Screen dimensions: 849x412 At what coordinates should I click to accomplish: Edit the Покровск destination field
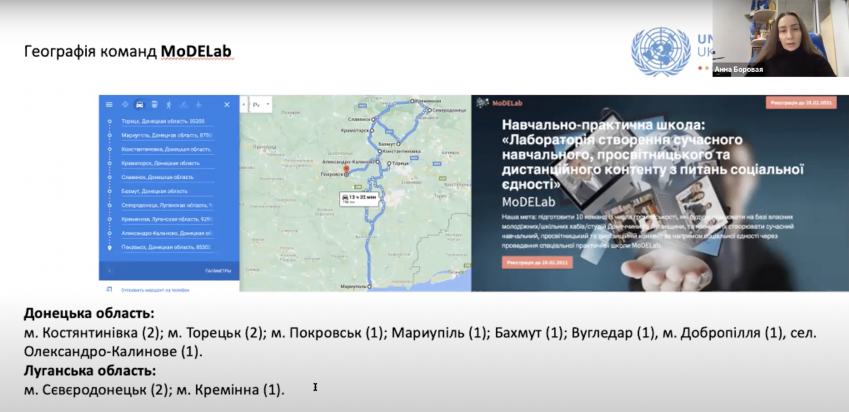pyautogui.click(x=167, y=247)
